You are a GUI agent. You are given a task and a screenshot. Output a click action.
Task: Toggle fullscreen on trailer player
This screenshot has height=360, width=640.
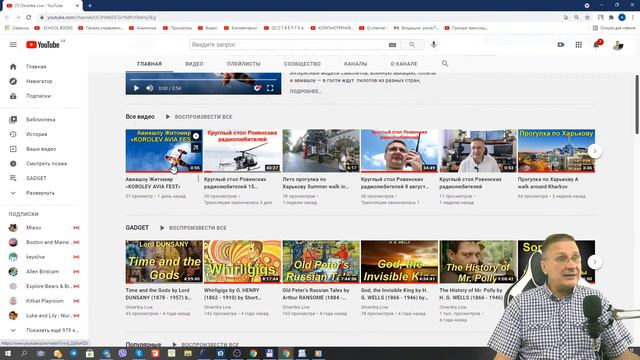[270, 88]
